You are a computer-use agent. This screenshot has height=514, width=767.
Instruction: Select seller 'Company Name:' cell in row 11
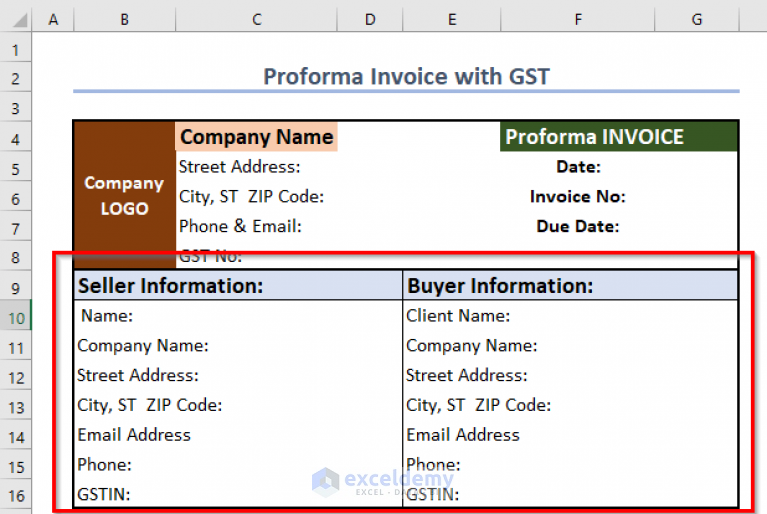pos(238,345)
